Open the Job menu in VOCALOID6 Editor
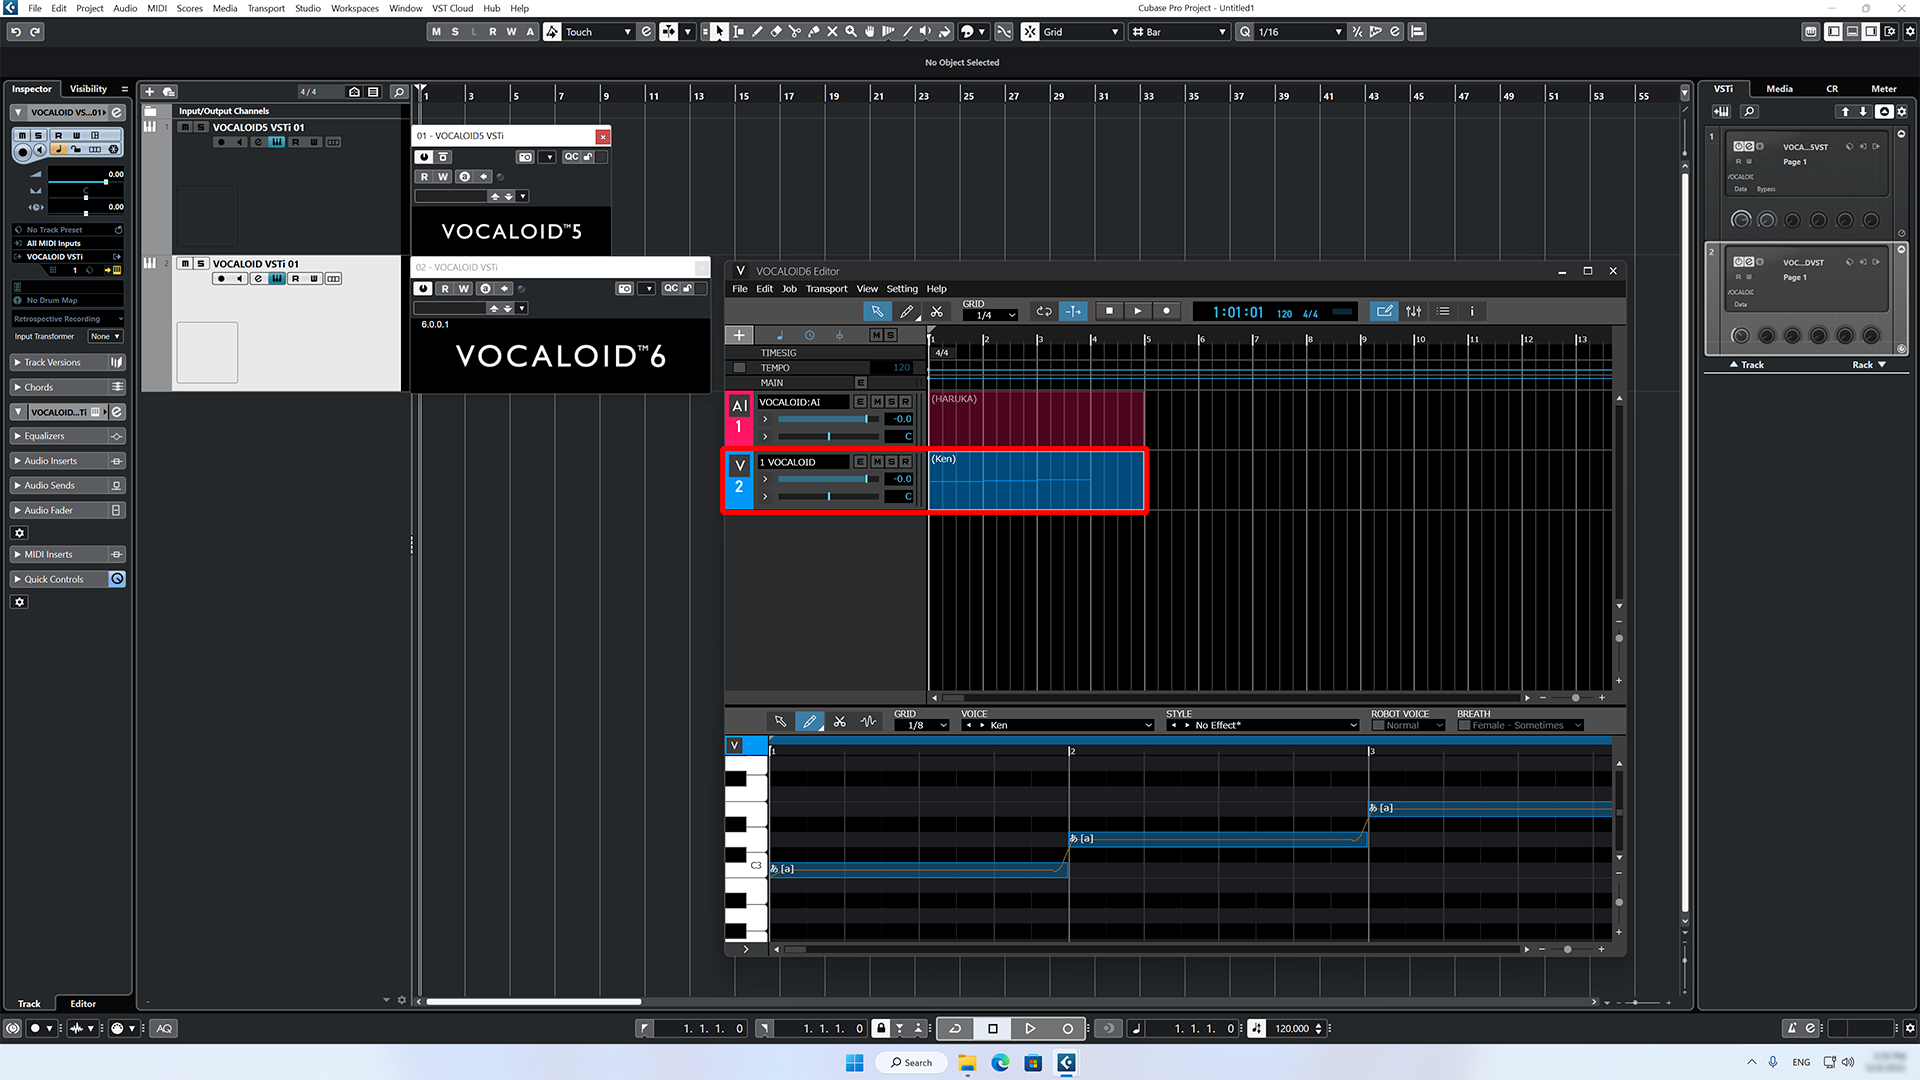The image size is (1920, 1080). pyautogui.click(x=789, y=288)
